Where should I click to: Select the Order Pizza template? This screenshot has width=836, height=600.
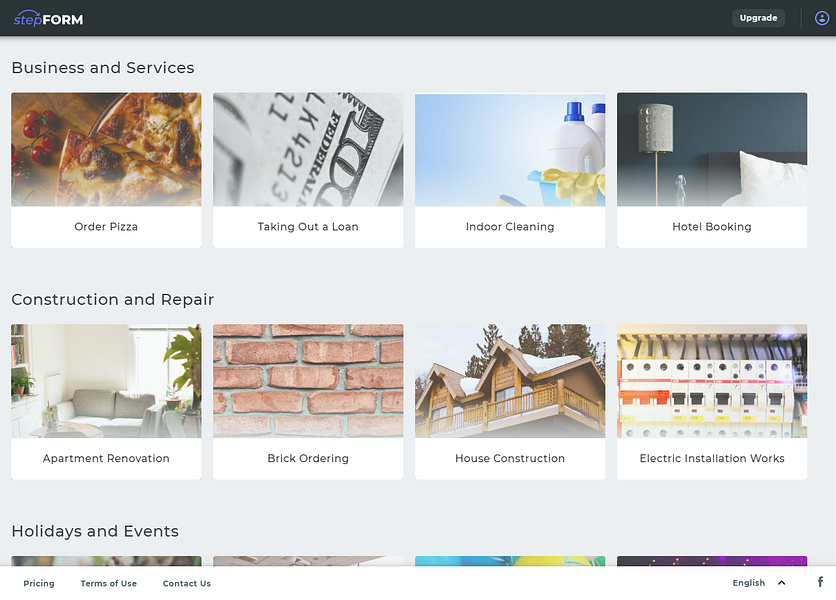coord(106,170)
